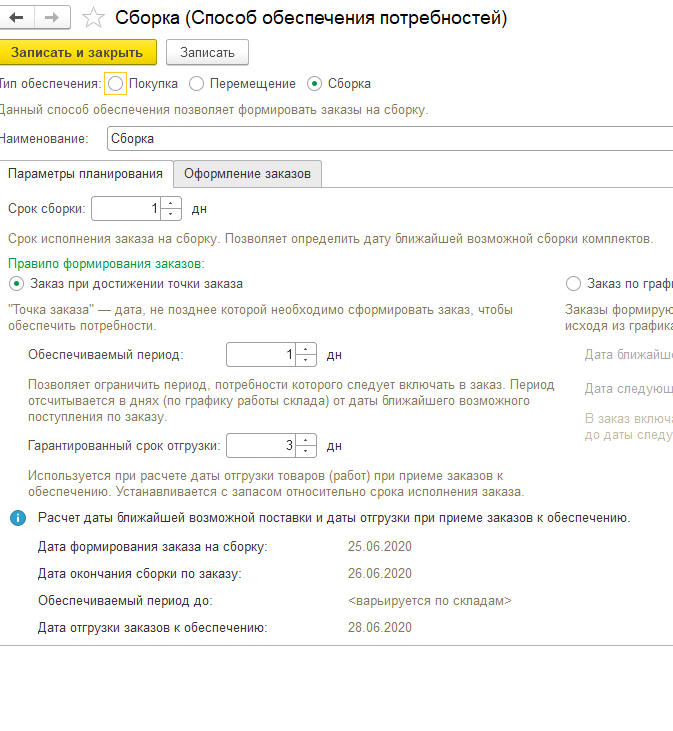Open the Параметры планирования tab

86,174
